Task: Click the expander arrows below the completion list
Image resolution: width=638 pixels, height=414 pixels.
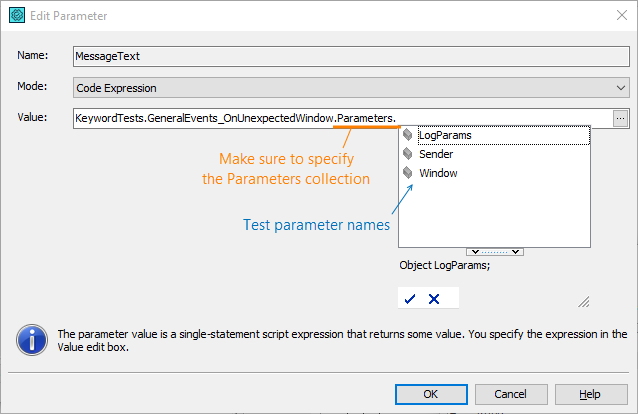Action: (x=495, y=252)
